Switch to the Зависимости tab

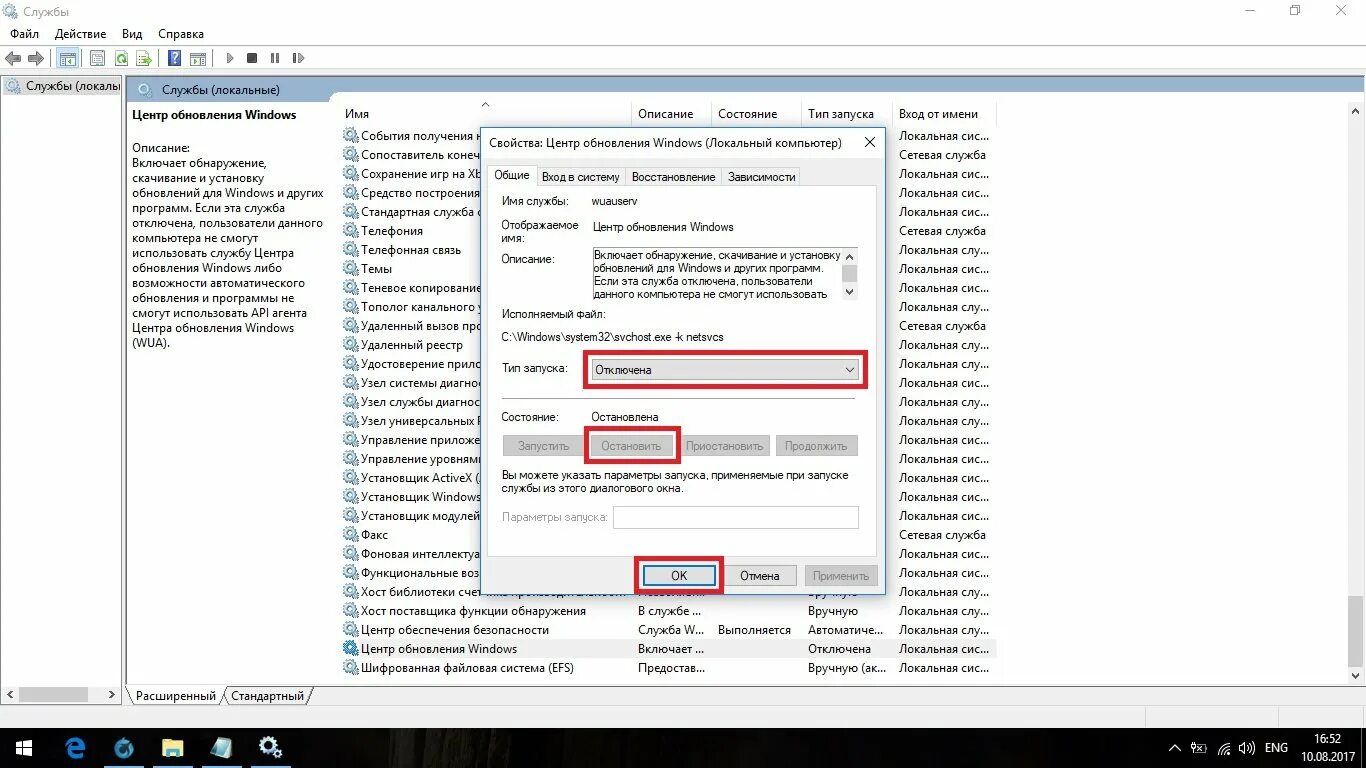(761, 177)
